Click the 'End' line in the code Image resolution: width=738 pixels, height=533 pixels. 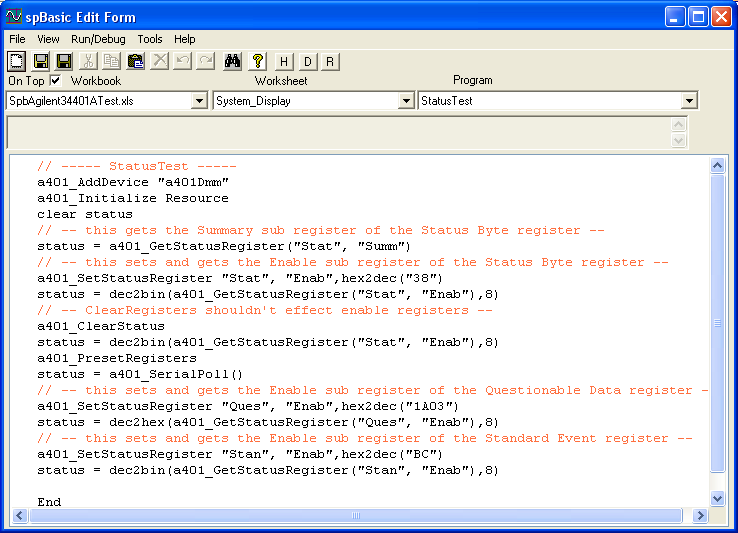point(49,502)
